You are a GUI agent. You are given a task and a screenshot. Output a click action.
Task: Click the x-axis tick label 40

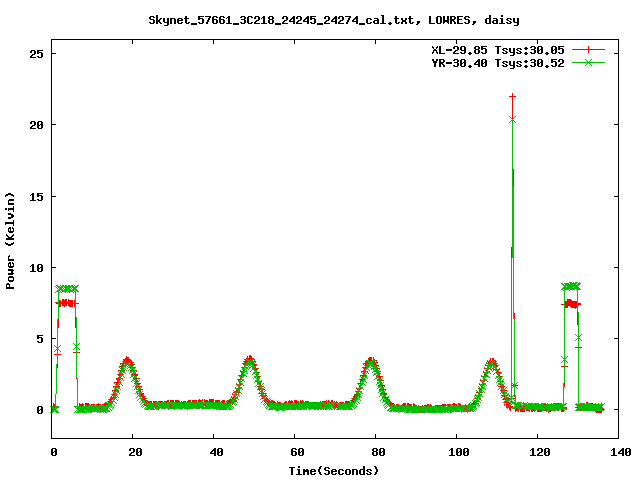pos(216,452)
